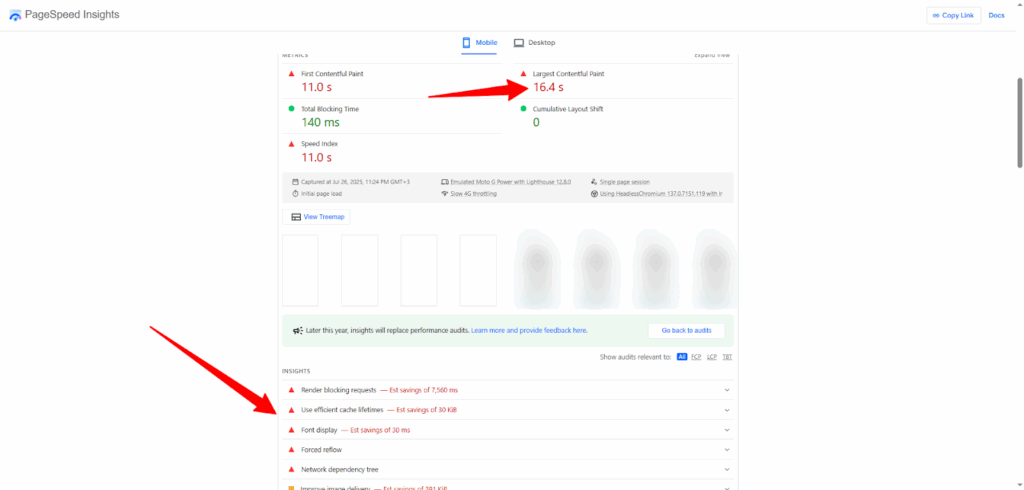Expand the Render blocking requests insight chevron
The width and height of the screenshot is (1024, 490).
tap(727, 390)
